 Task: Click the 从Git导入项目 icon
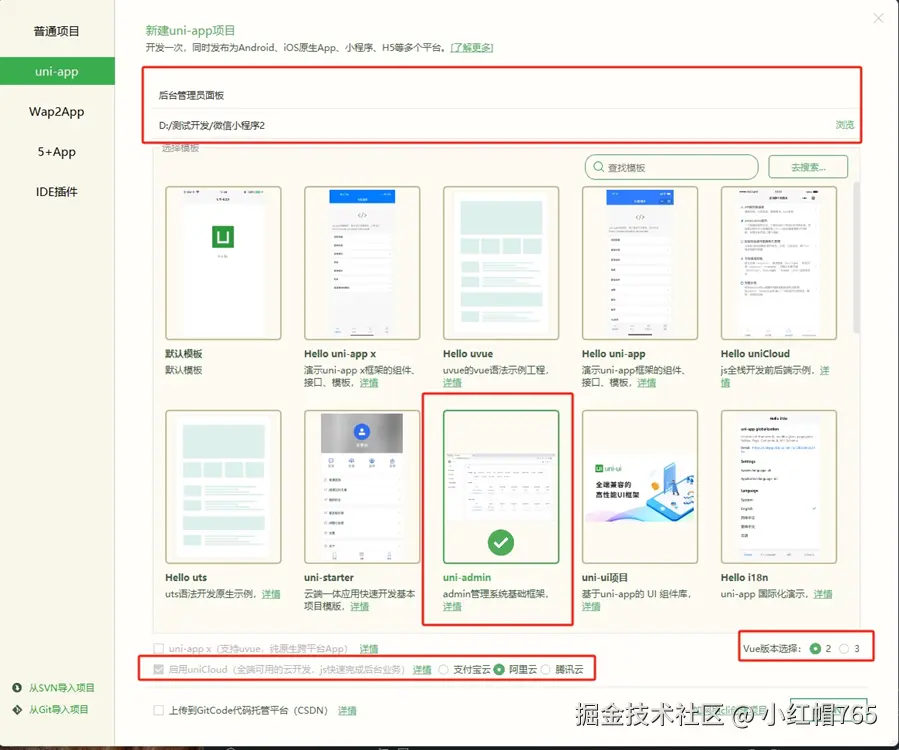pos(17,709)
